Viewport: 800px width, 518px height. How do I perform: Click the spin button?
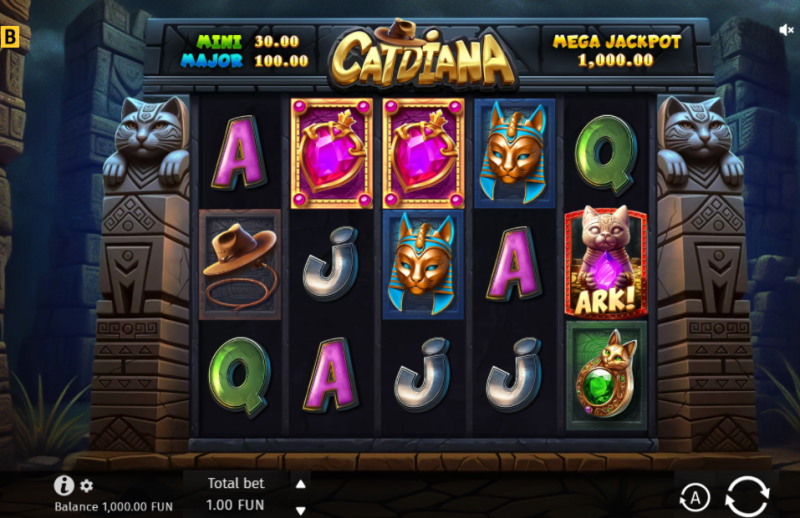[747, 496]
